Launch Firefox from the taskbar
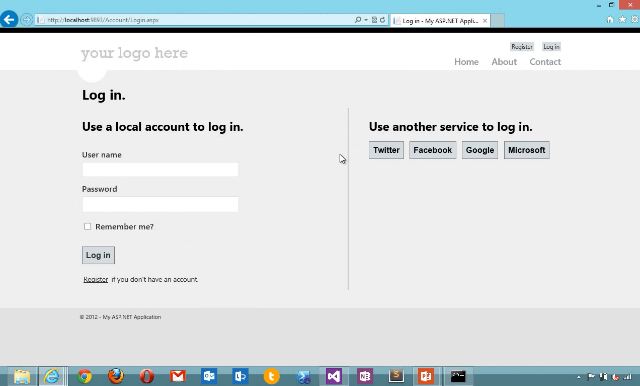640x386 pixels. pyautogui.click(x=116, y=376)
